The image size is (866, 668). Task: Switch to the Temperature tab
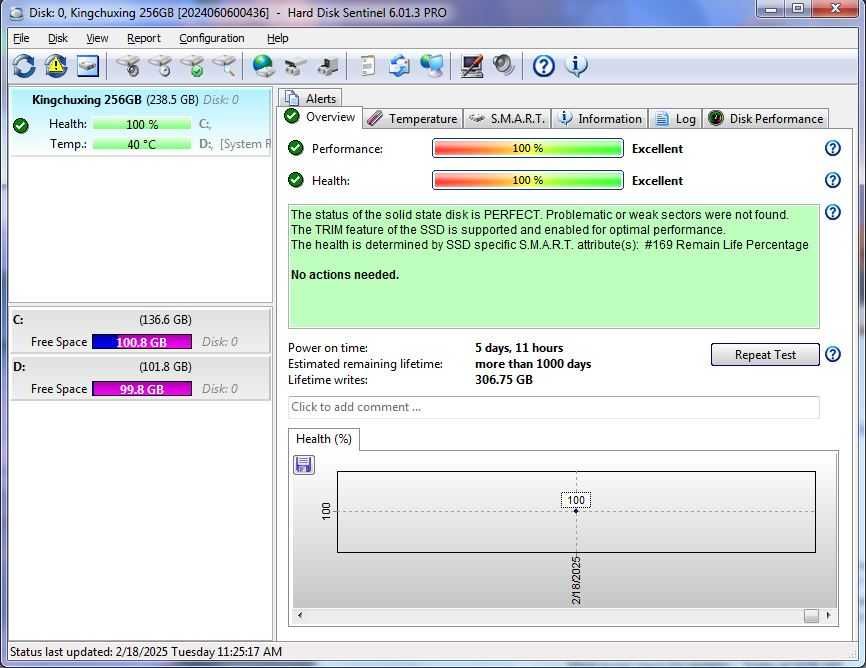click(x=413, y=119)
